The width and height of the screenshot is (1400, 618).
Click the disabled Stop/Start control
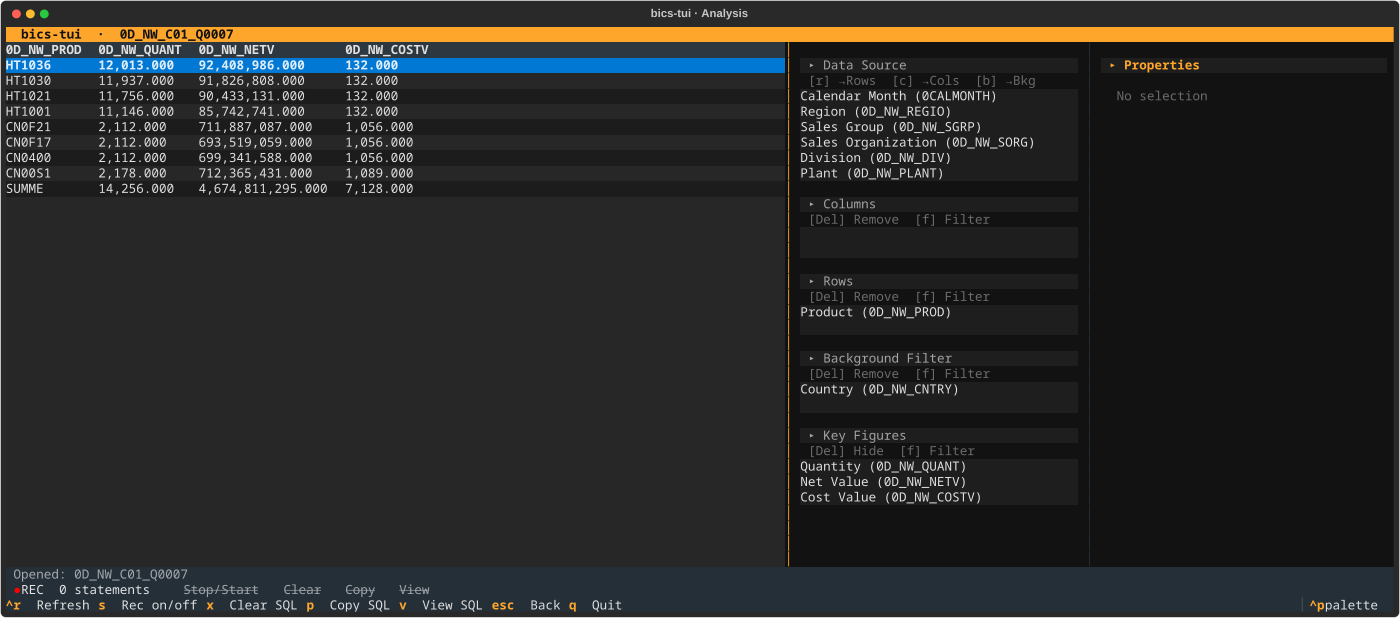221,590
